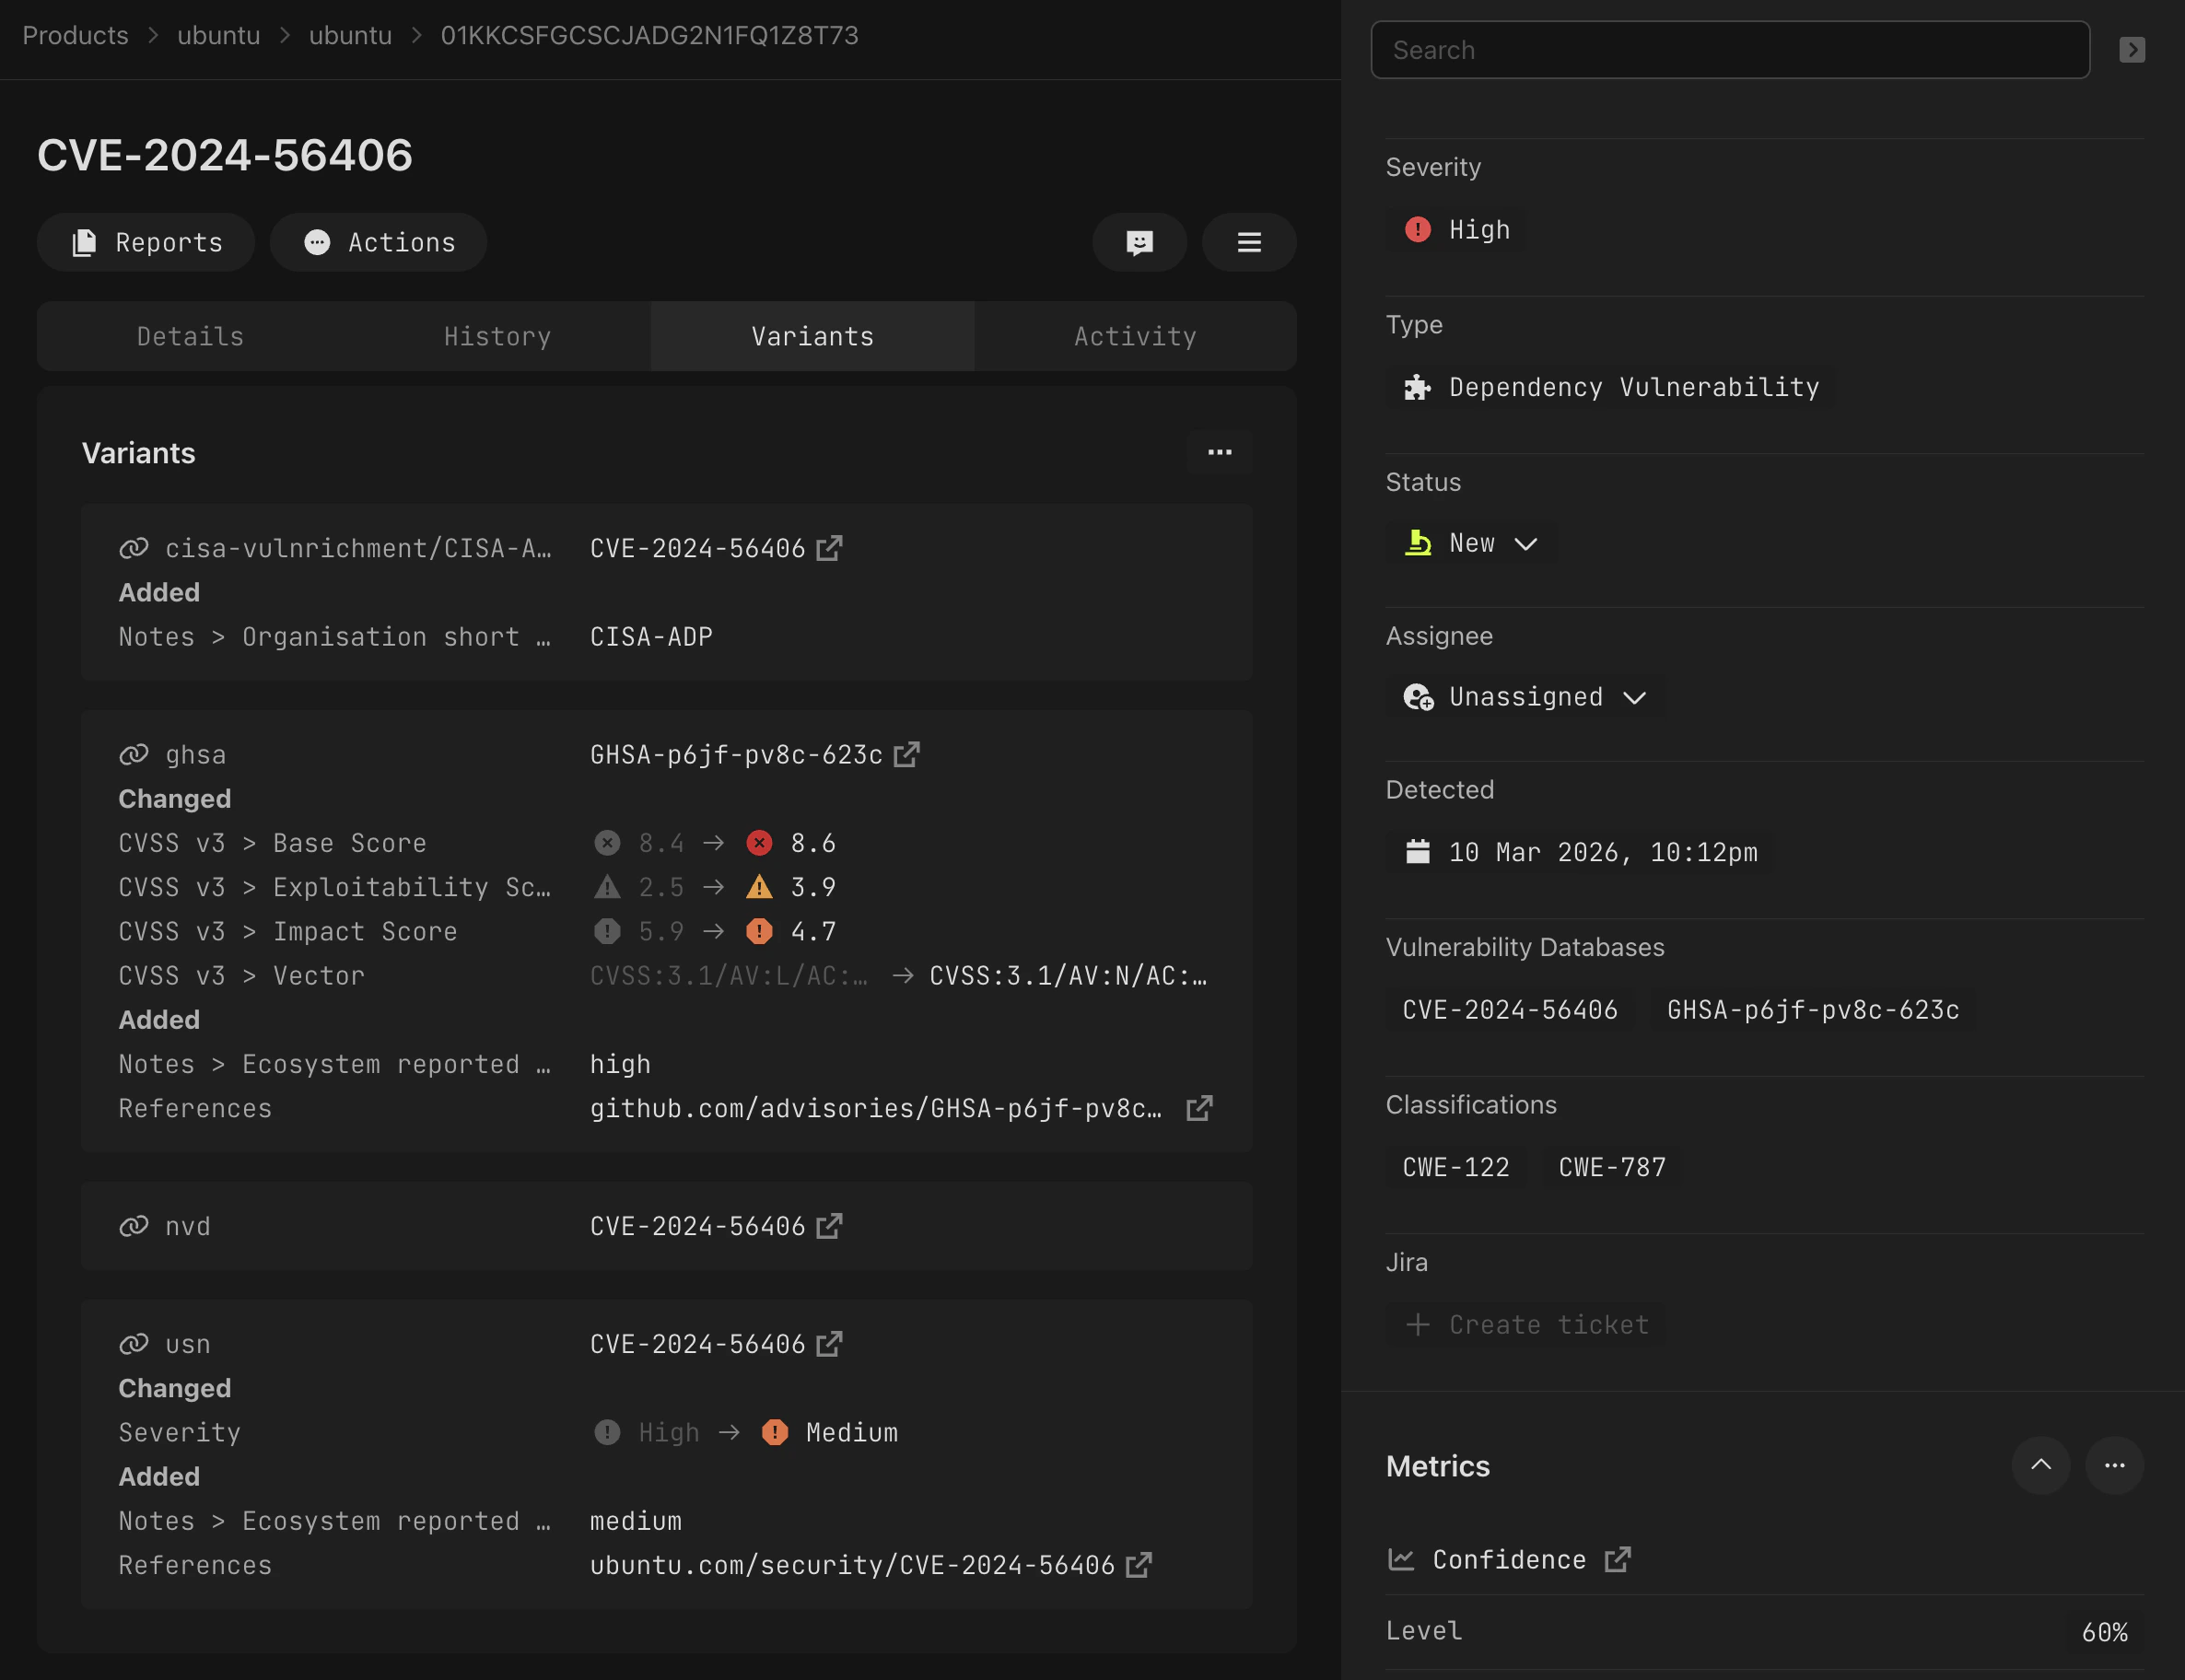Open the GHSA-p6jf-pv8c-623c external link icon
The width and height of the screenshot is (2185, 1680).
[906, 755]
